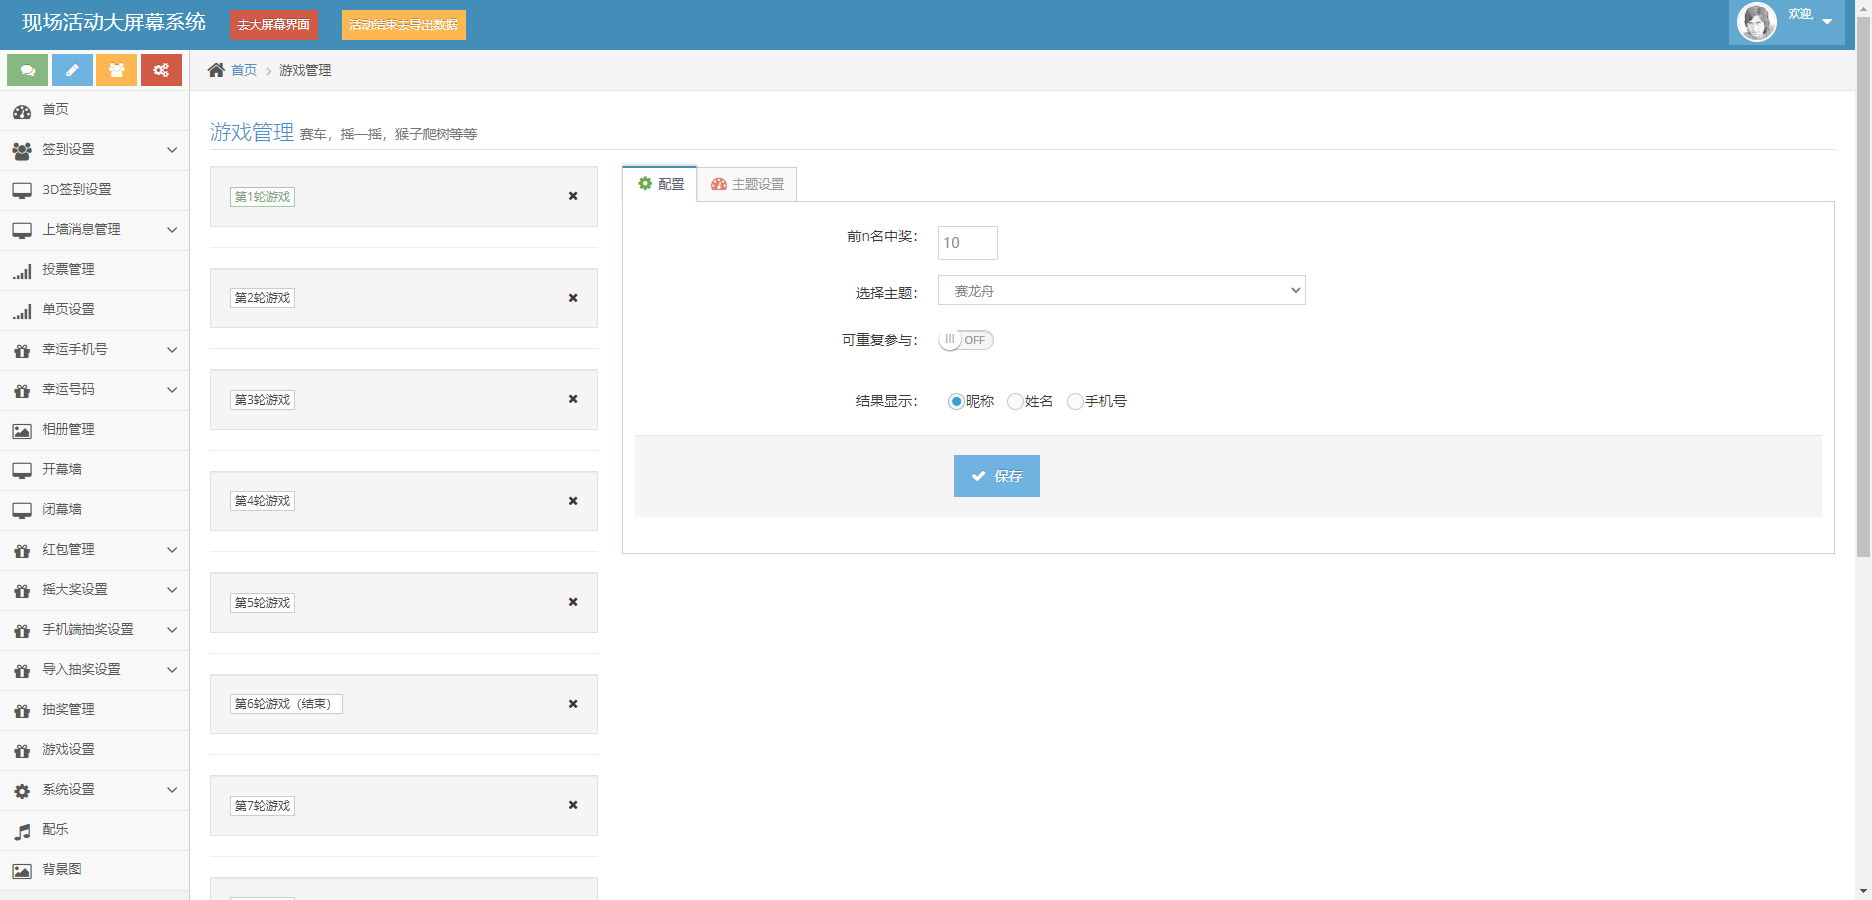Click the orange users shortcut icon
Image resolution: width=1872 pixels, height=900 pixels.
click(117, 70)
